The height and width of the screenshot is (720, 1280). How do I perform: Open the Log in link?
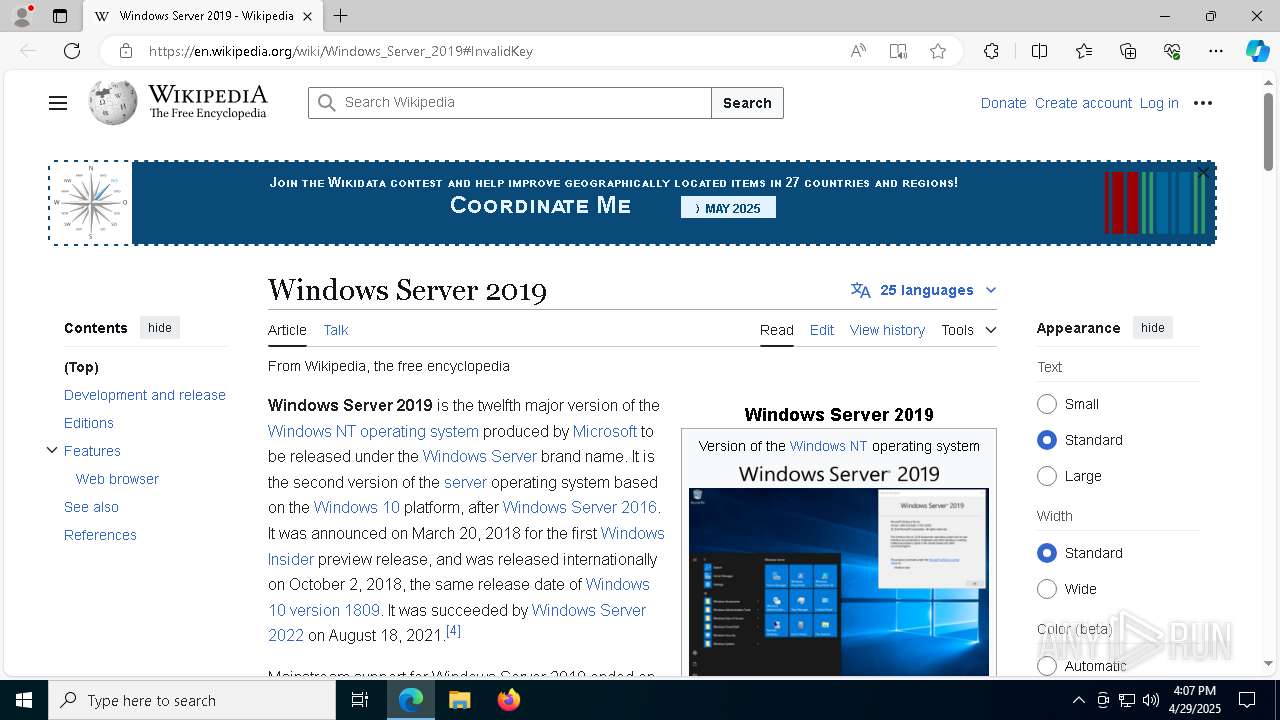1159,103
